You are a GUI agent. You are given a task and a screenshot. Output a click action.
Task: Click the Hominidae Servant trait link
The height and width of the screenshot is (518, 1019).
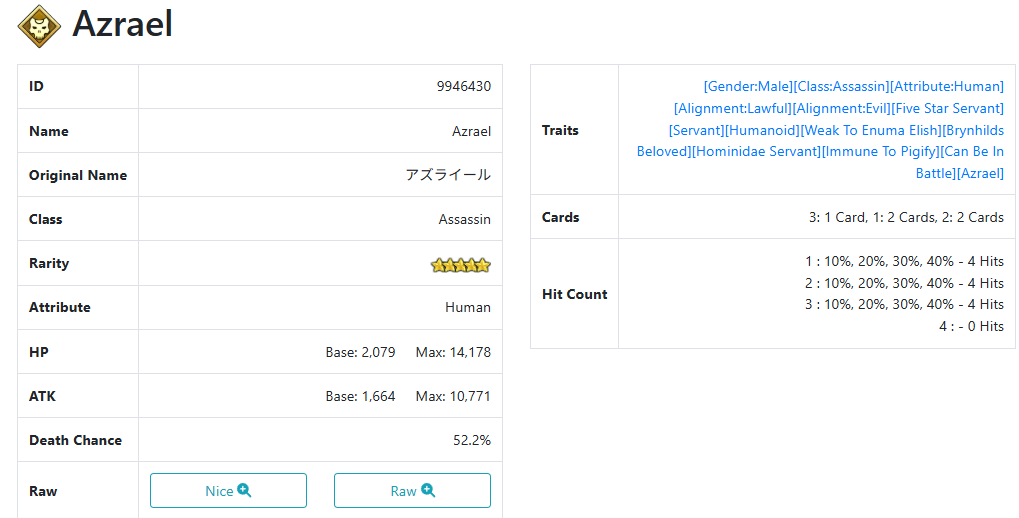756,151
